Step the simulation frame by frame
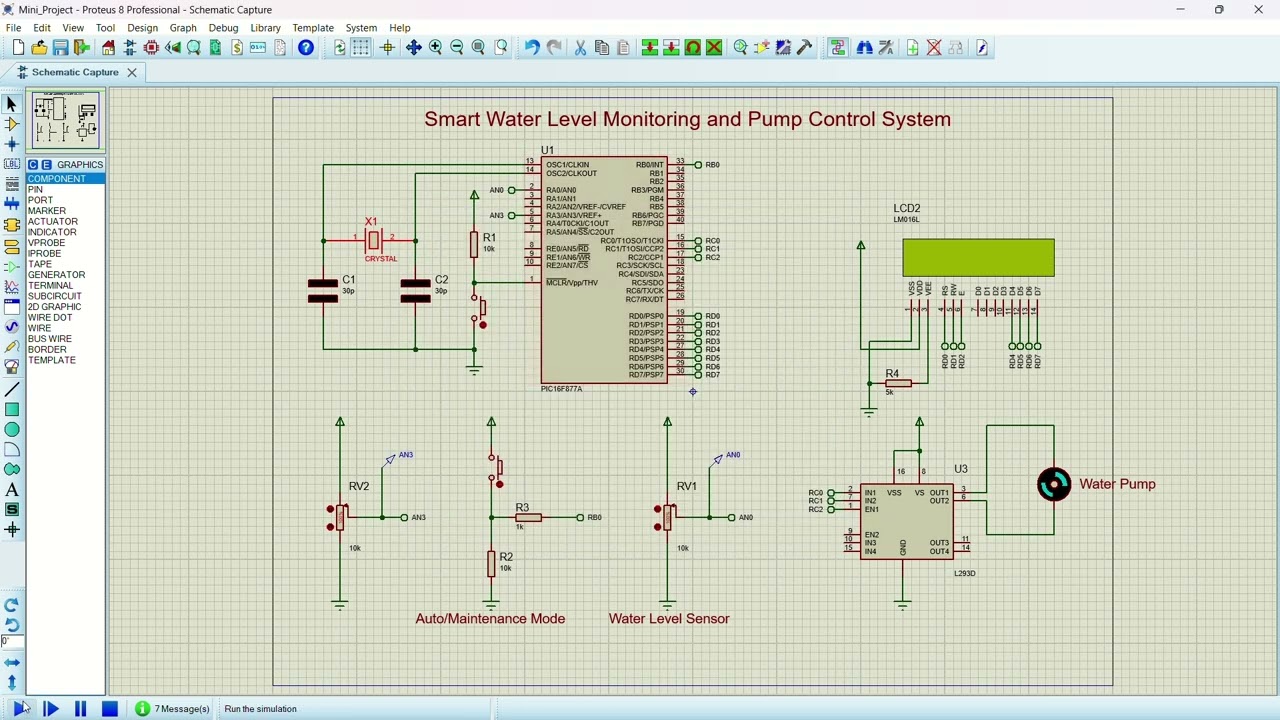The width and height of the screenshot is (1280, 720). 50,709
